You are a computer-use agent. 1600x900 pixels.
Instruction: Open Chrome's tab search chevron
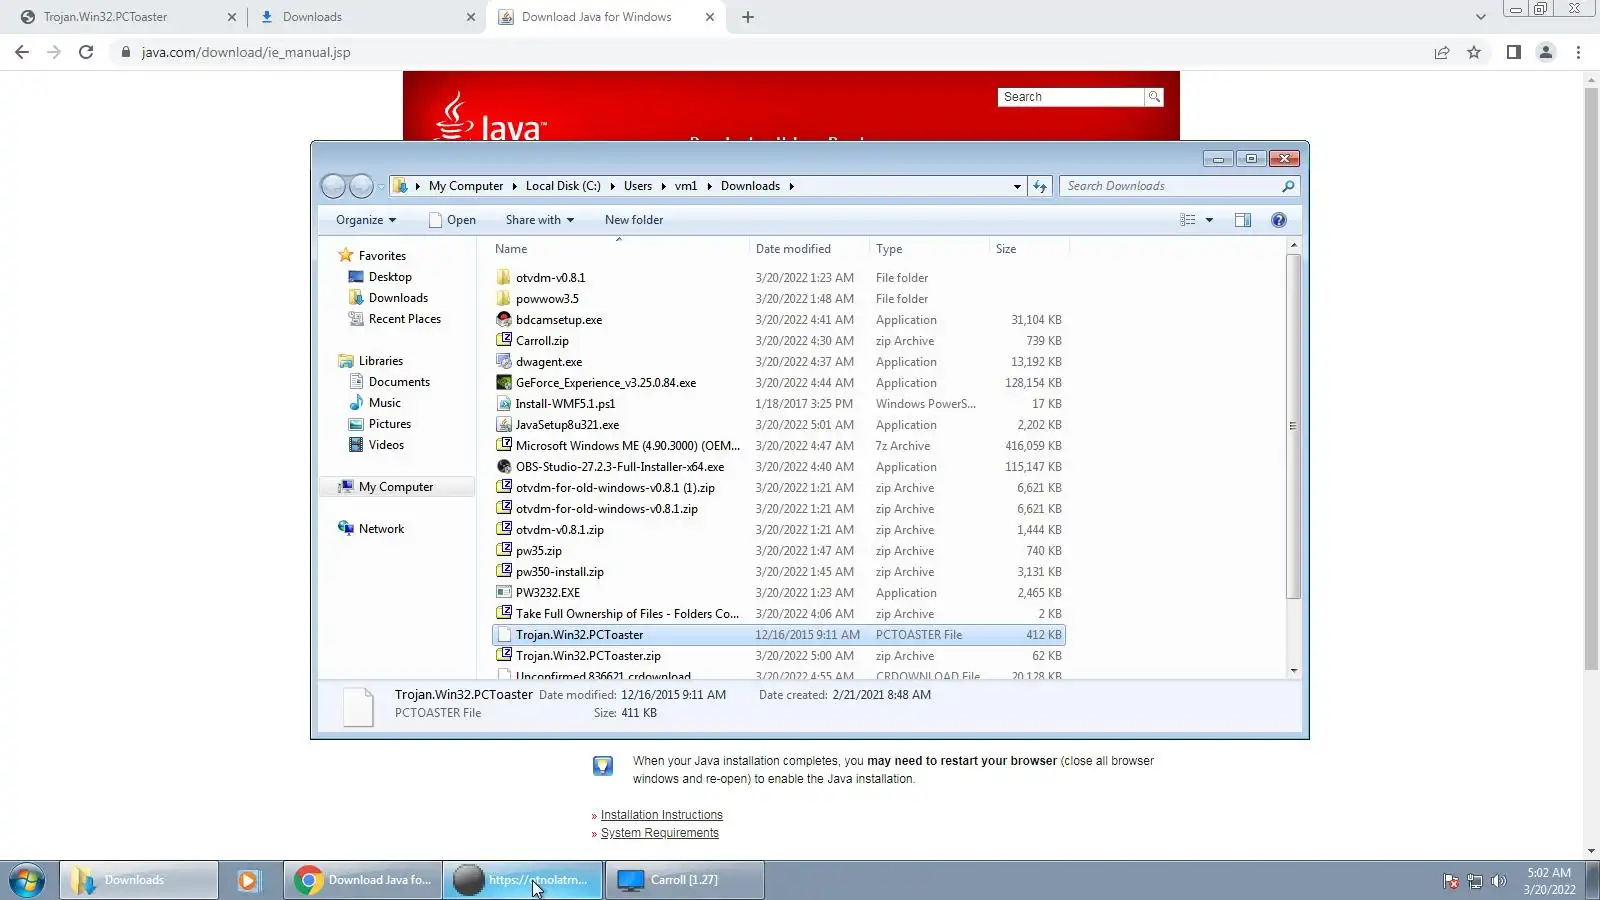coord(1481,17)
